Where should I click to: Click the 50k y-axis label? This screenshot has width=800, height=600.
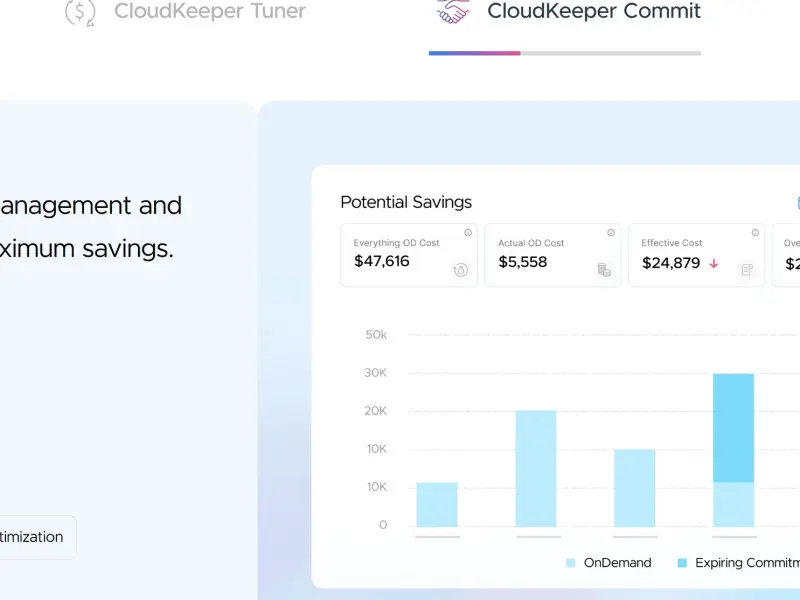click(x=376, y=335)
